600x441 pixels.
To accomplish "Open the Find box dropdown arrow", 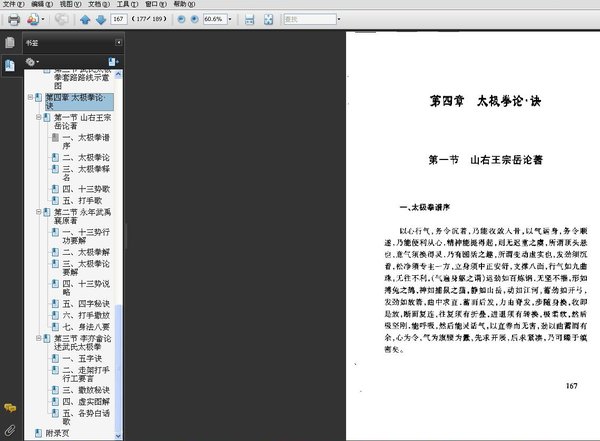I will [339, 19].
